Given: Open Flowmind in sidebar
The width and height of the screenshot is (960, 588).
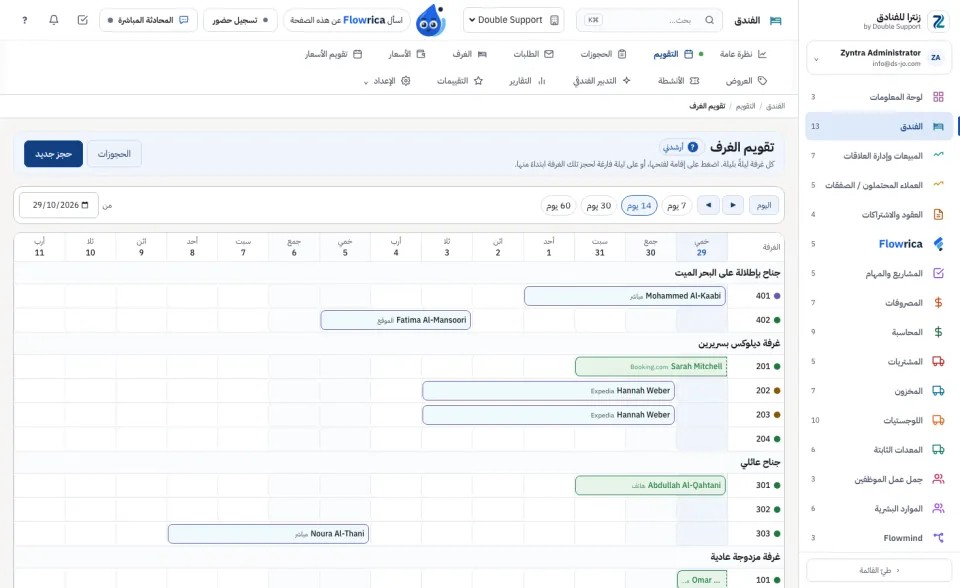Looking at the screenshot, I should [879, 538].
